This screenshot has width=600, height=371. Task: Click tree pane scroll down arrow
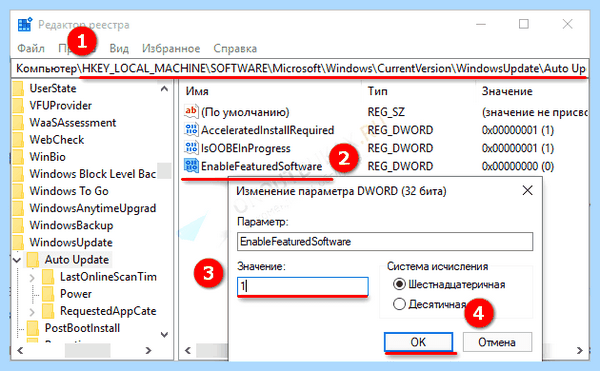click(164, 335)
